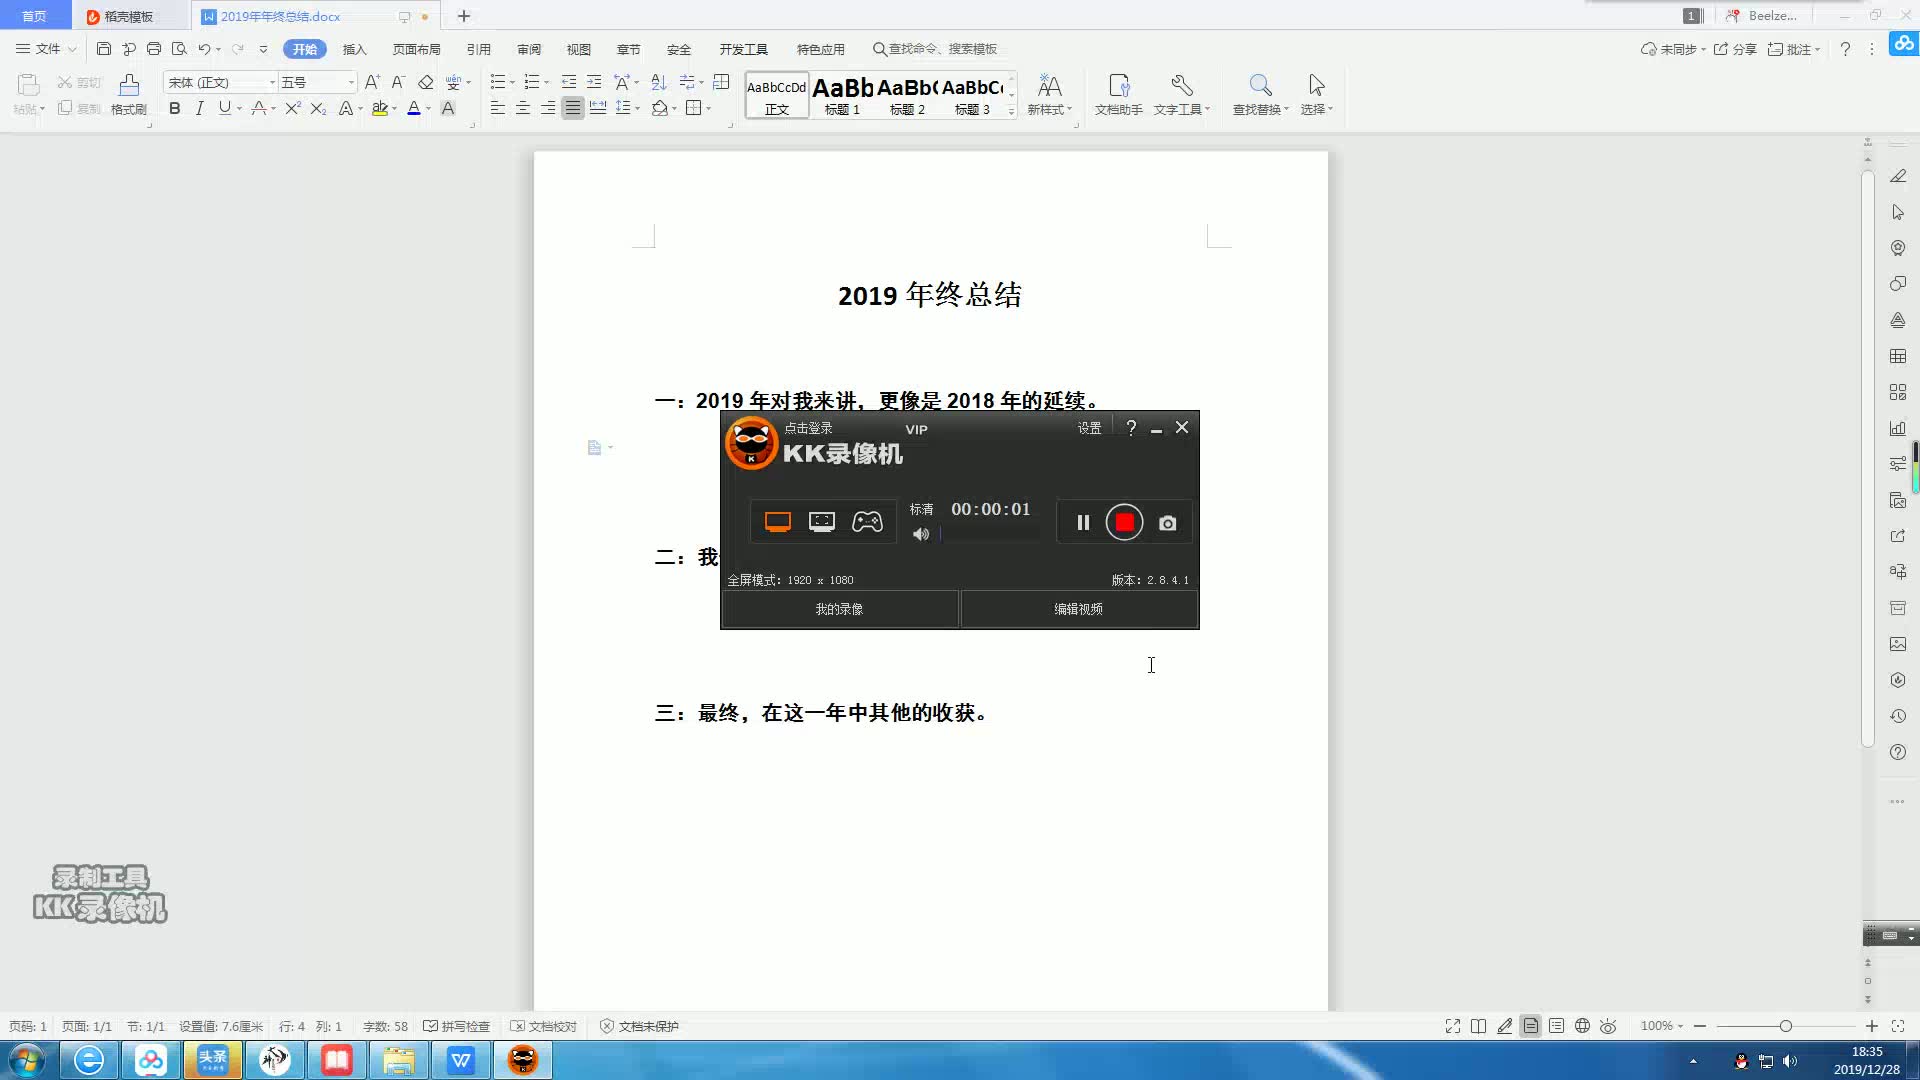Click the Format Painter brush
The height and width of the screenshot is (1080, 1920).
pyautogui.click(x=129, y=94)
